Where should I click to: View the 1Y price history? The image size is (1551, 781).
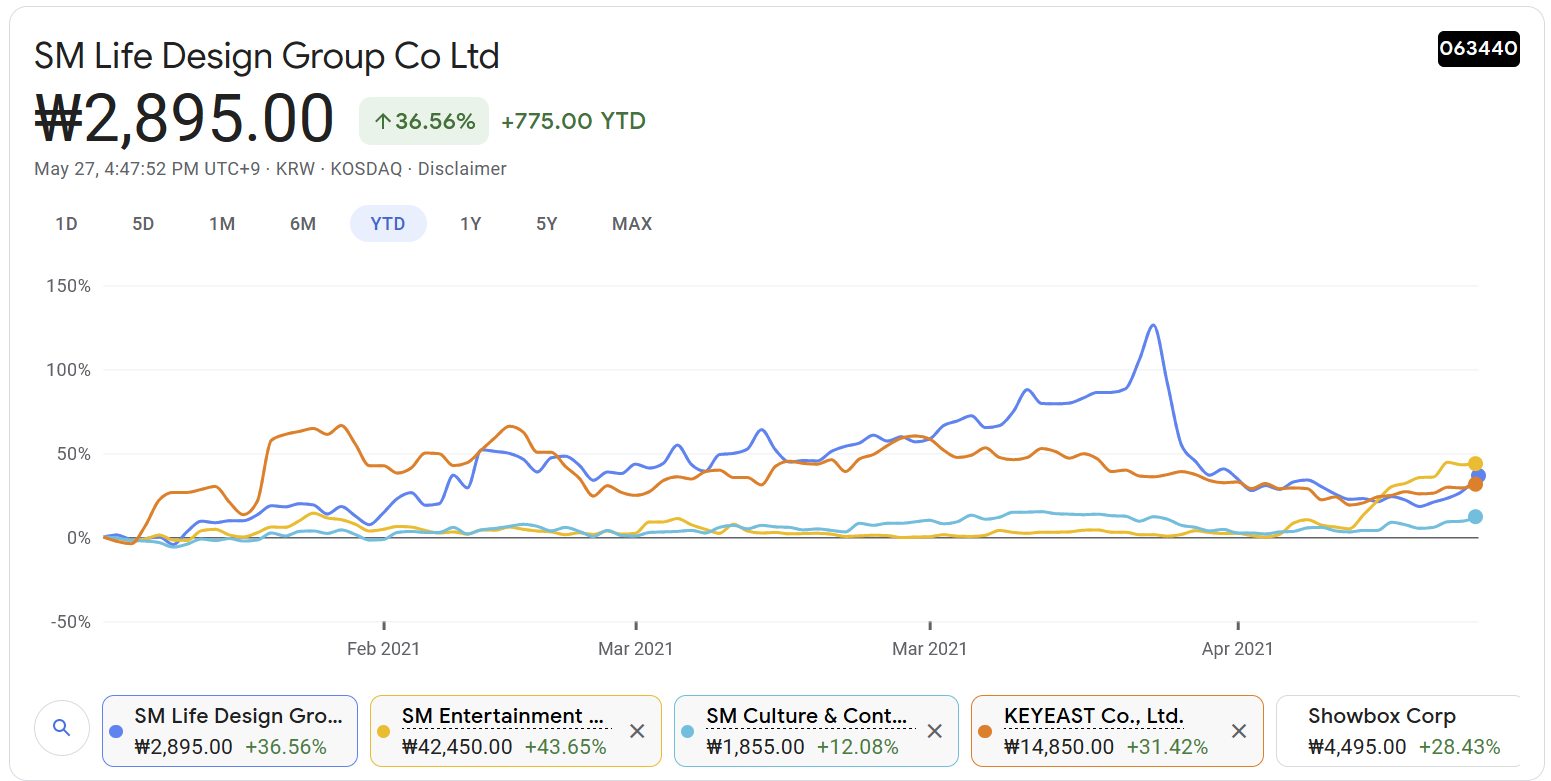coord(470,224)
